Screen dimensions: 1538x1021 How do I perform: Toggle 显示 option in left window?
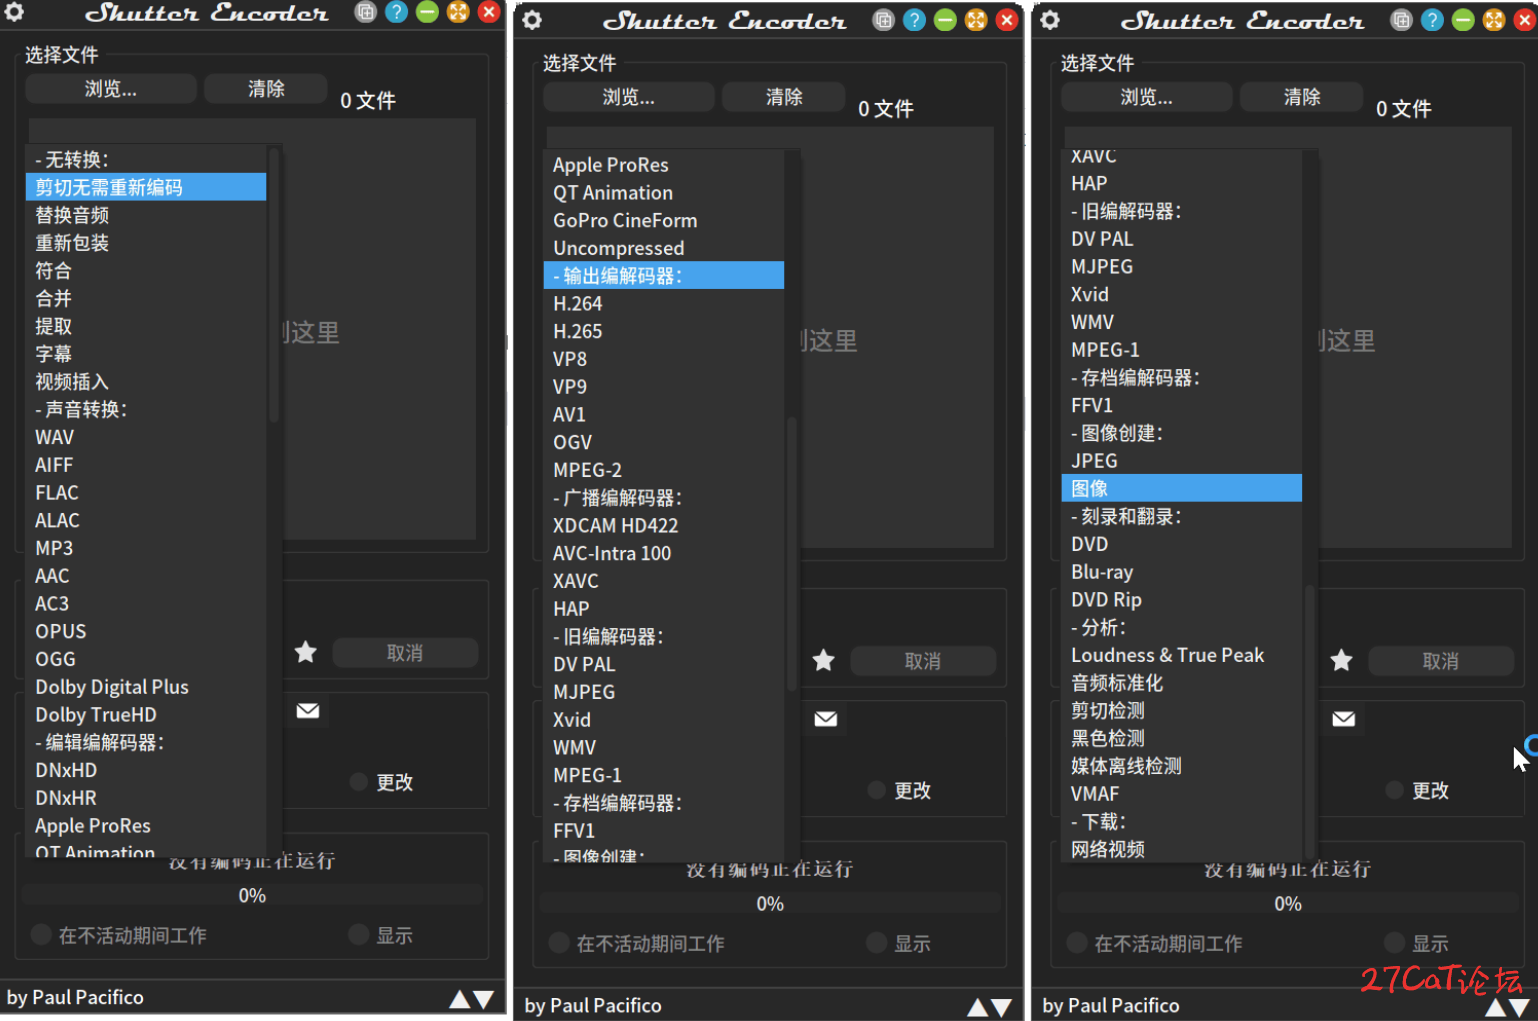pos(359,935)
